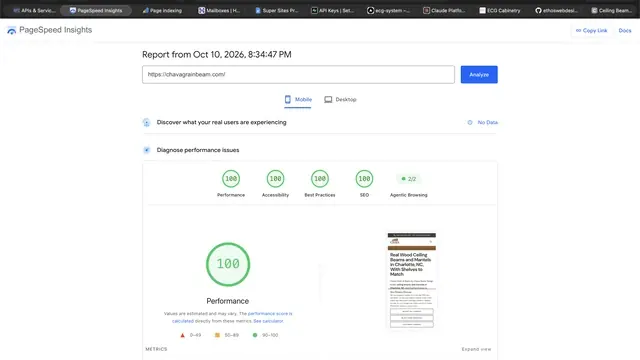Switch to the Ceiling Beam browser tab

tap(612, 11)
